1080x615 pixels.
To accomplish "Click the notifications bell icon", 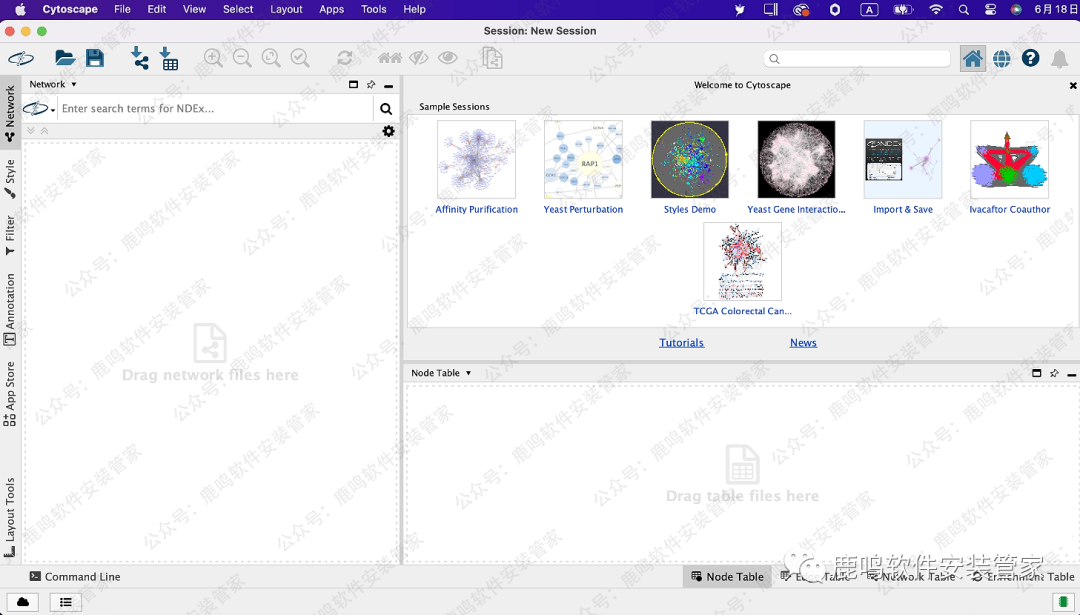I will point(1059,59).
